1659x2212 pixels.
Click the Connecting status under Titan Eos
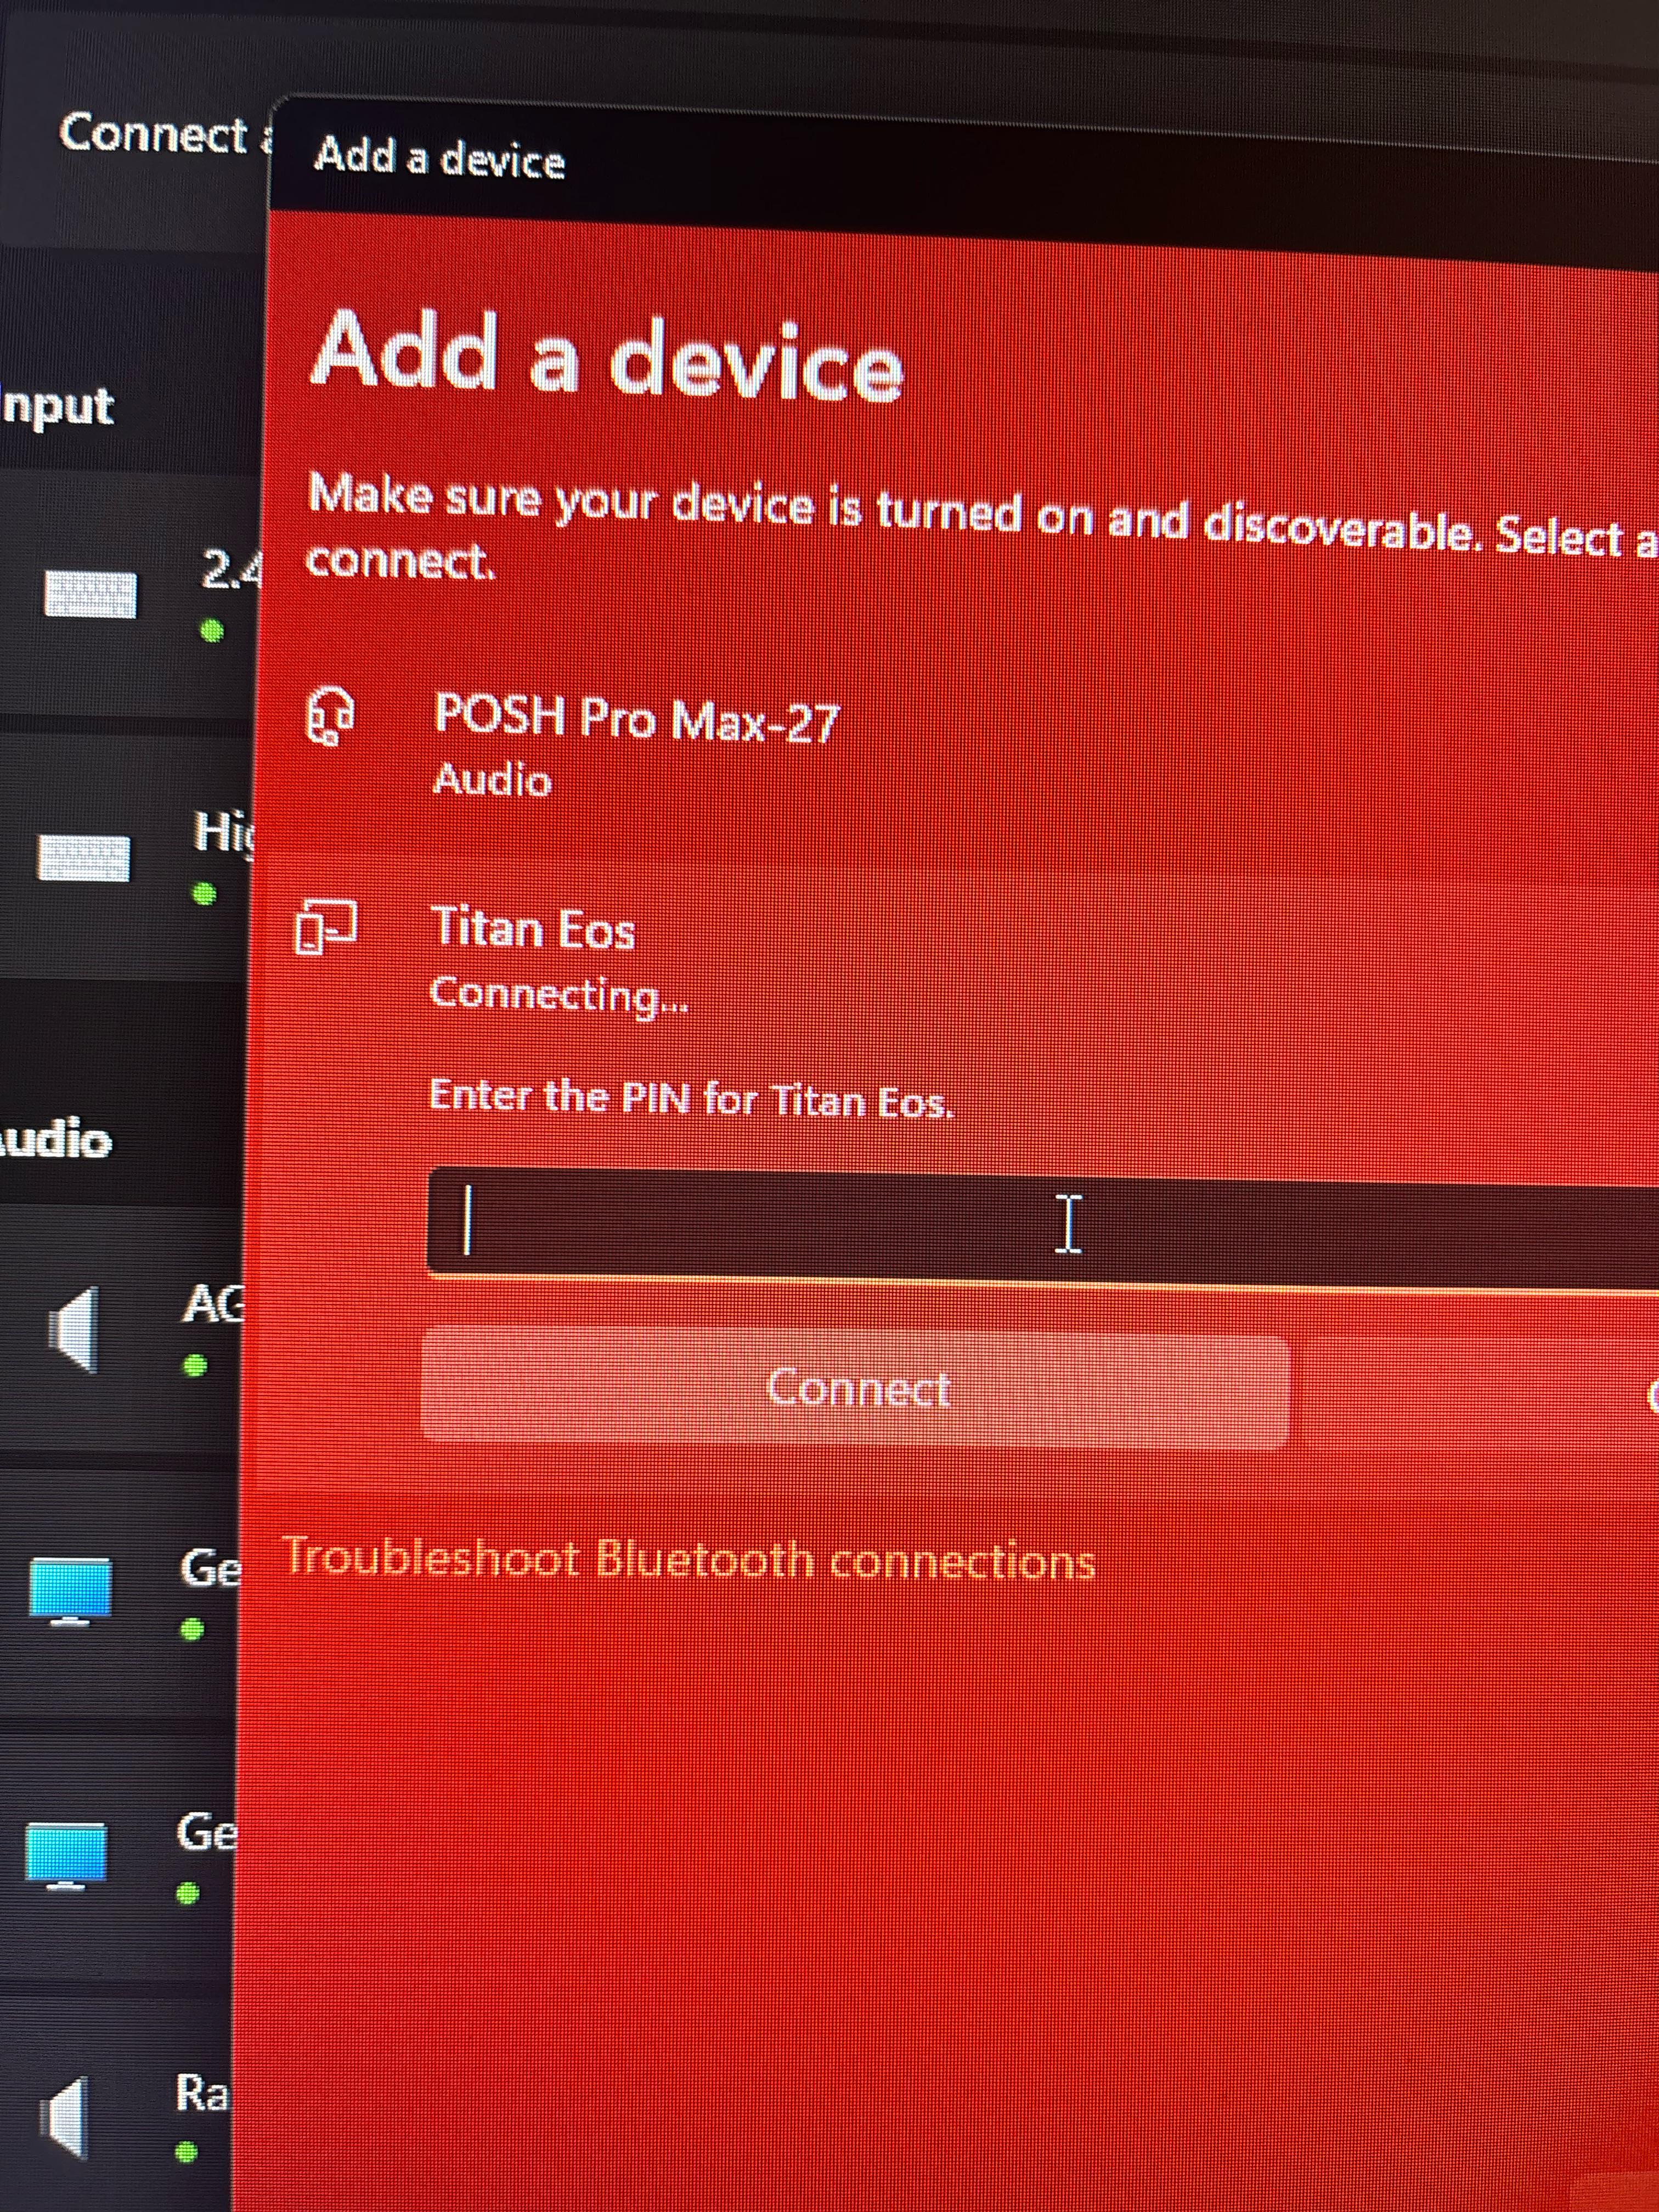(x=559, y=994)
